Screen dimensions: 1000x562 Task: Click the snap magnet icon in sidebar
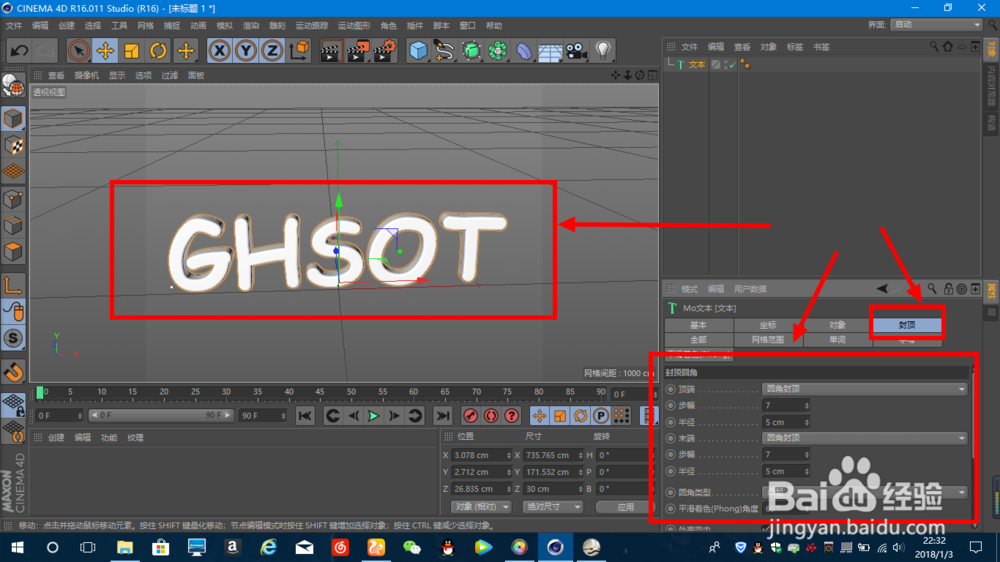[13, 371]
